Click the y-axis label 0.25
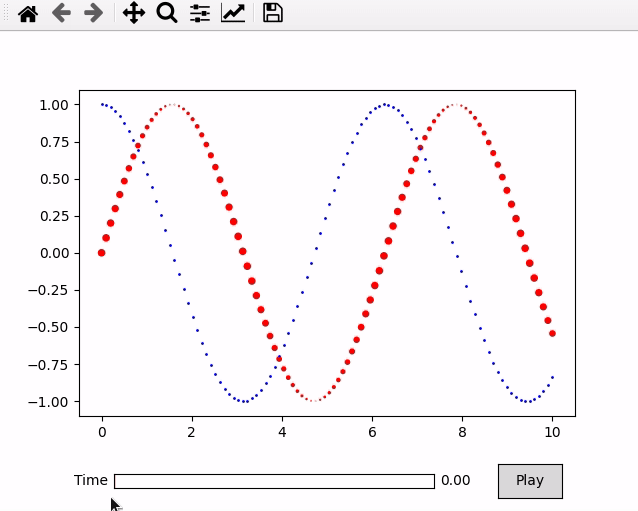 coord(54,216)
